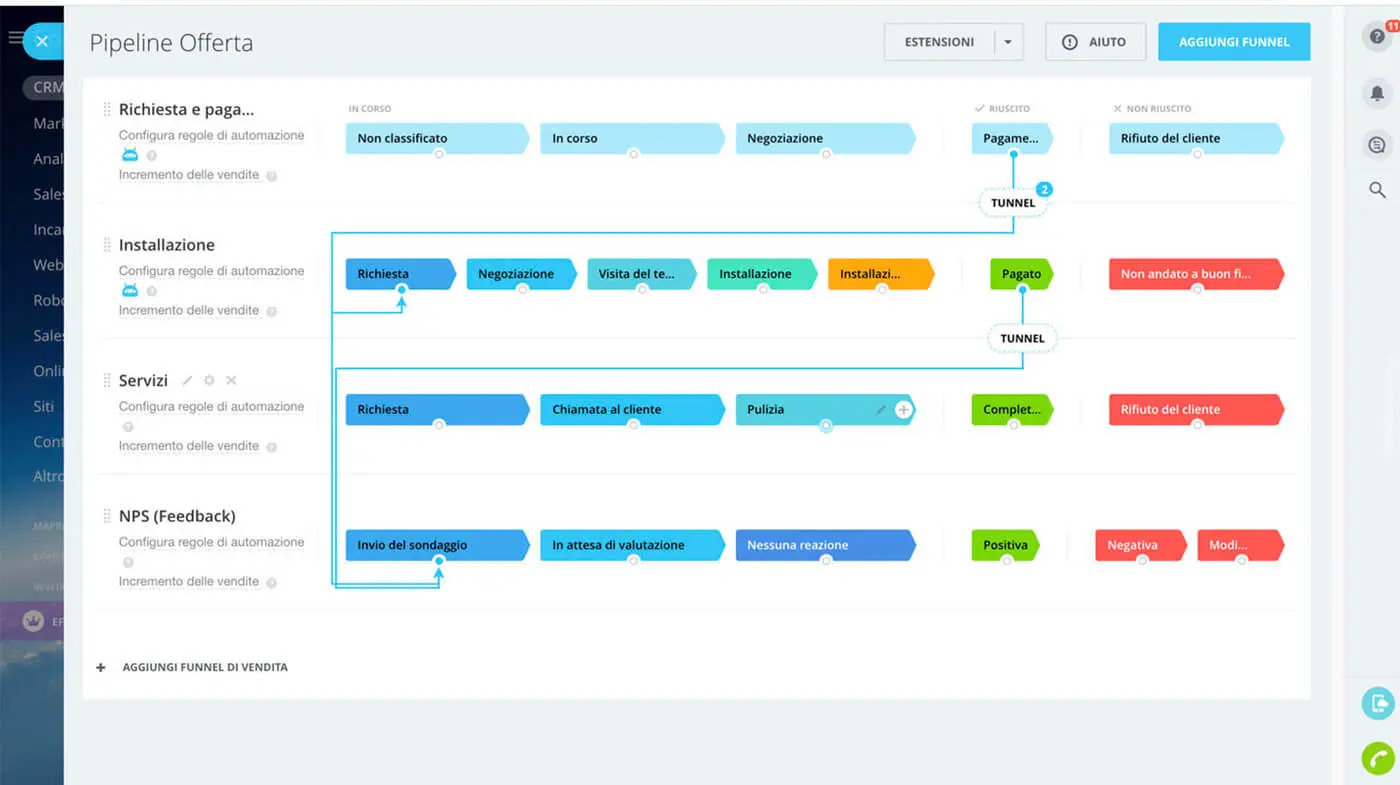Click the AGGIUNGI FUNNEL DI VENDITA link
The width and height of the screenshot is (1400, 785).
(x=205, y=667)
